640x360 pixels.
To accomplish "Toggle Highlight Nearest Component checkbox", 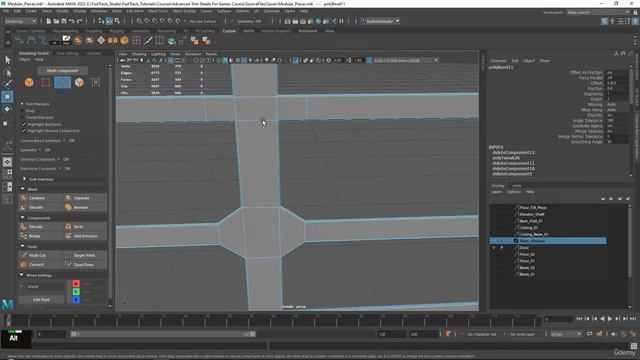I will coord(23,131).
